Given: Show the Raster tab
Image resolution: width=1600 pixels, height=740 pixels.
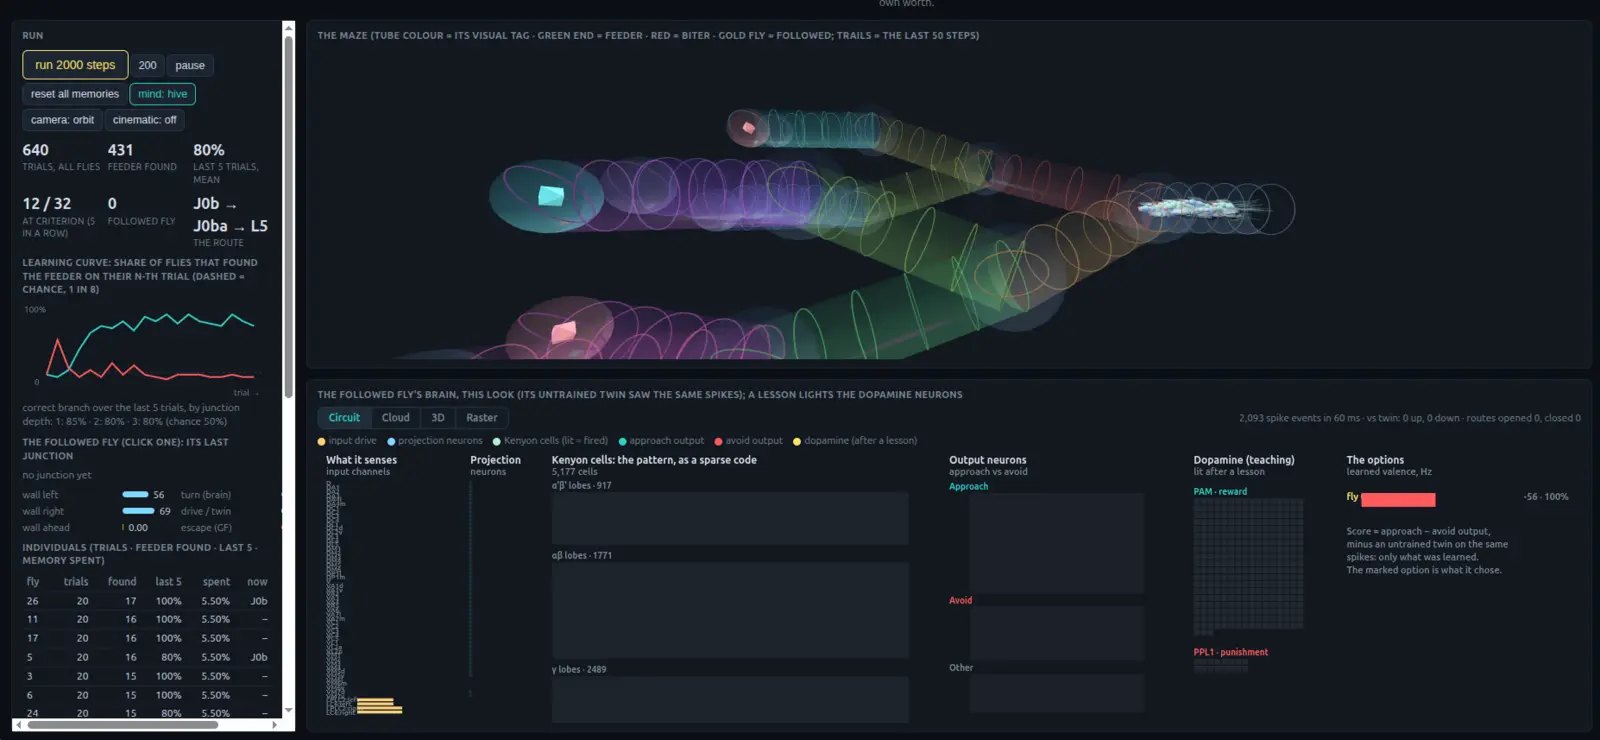Looking at the screenshot, I should (482, 418).
